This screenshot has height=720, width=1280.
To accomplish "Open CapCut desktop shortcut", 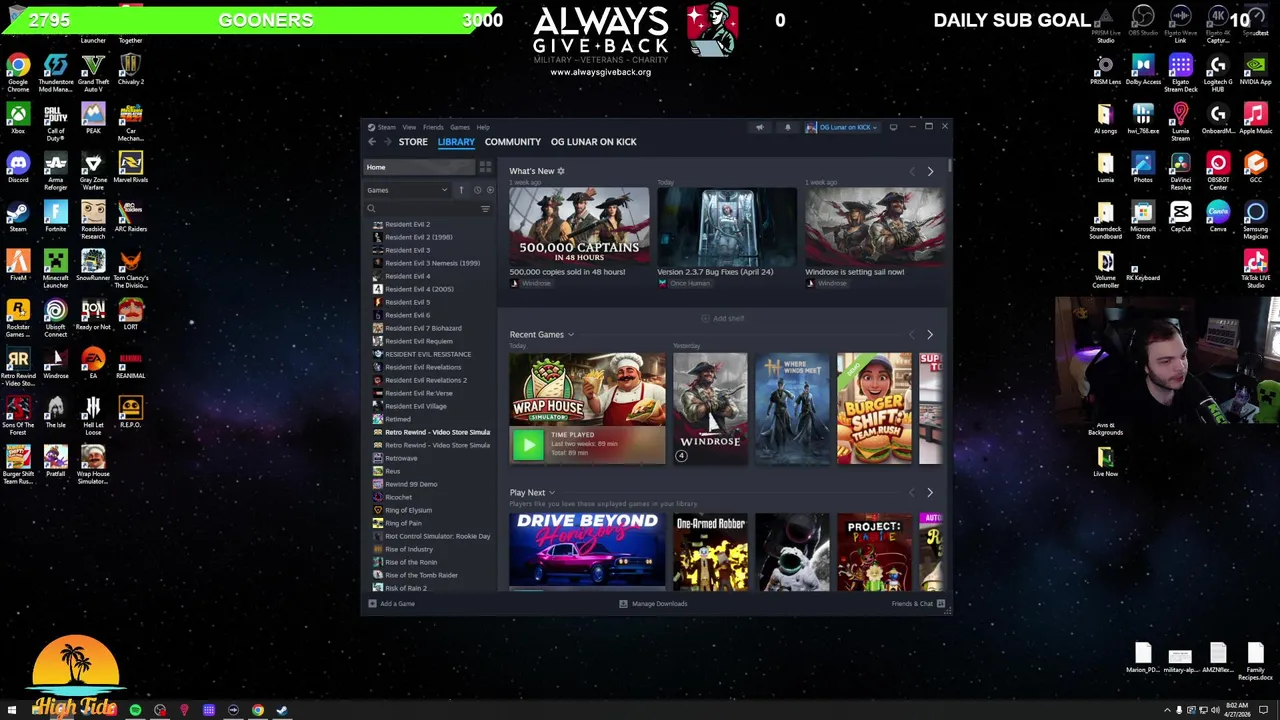I will click(1180, 217).
